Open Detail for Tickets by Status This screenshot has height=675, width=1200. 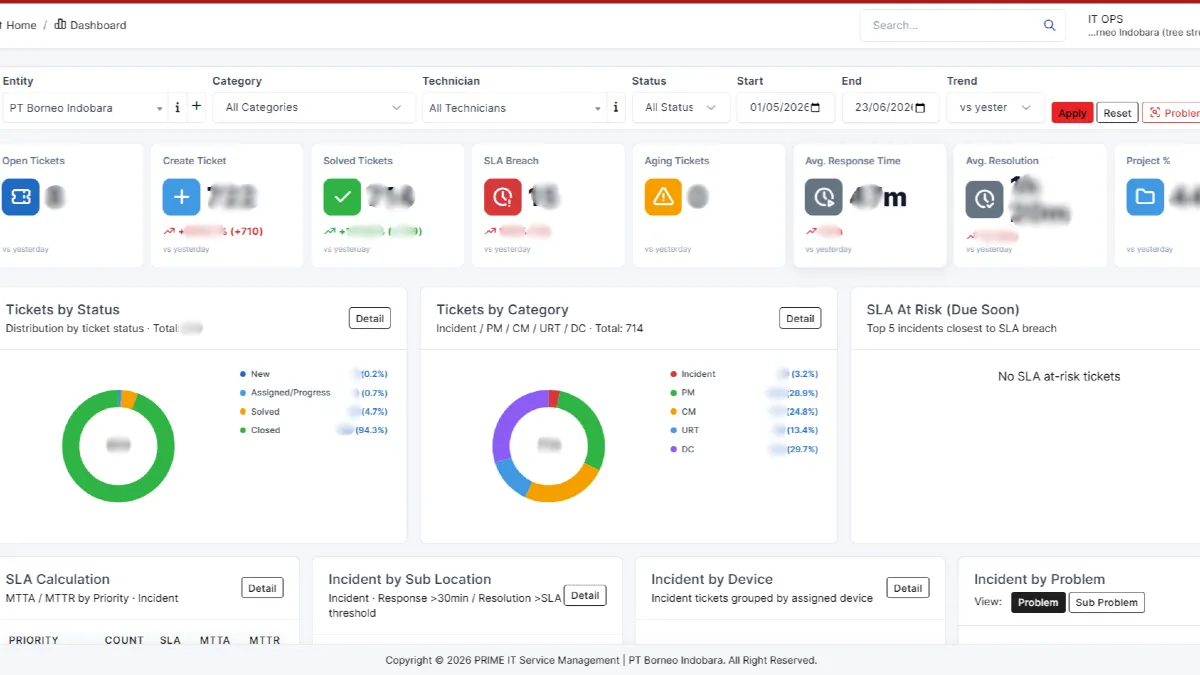point(370,318)
